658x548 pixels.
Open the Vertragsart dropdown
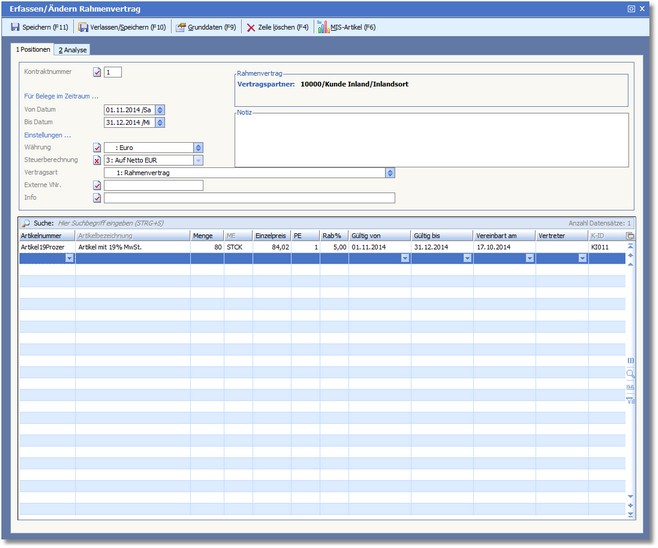(389, 172)
